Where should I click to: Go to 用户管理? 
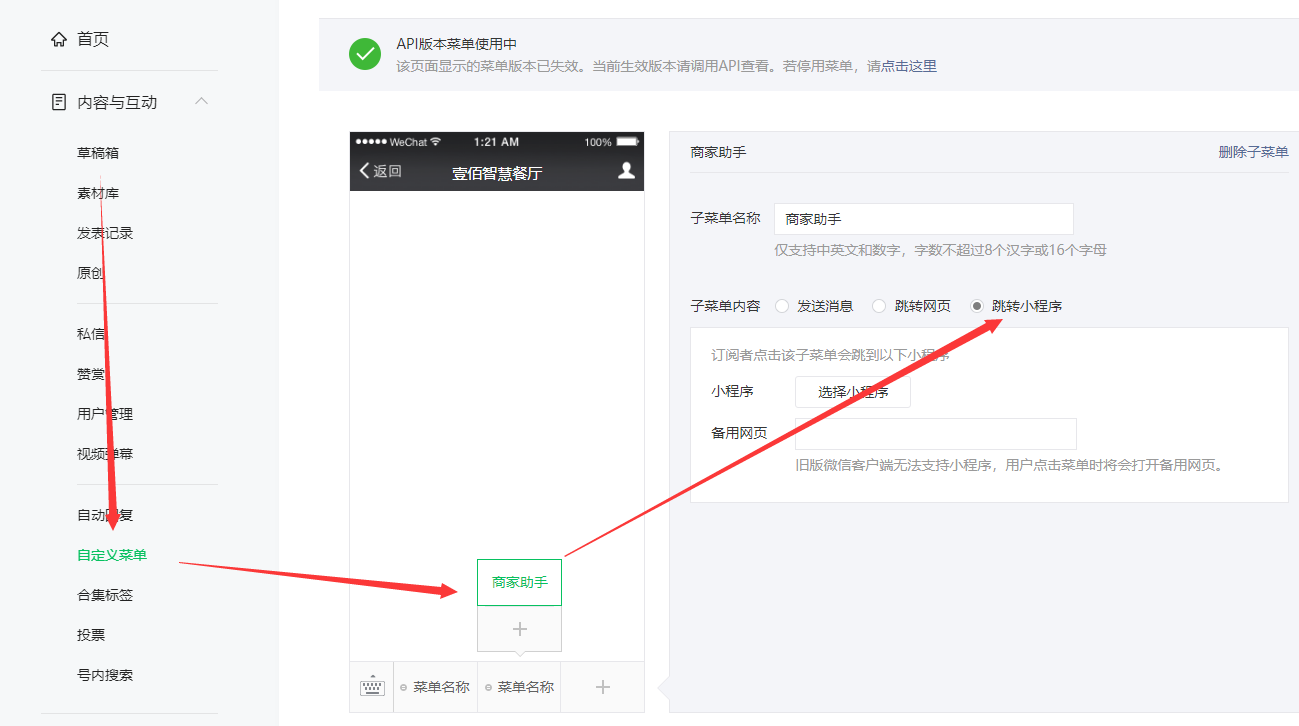[105, 414]
